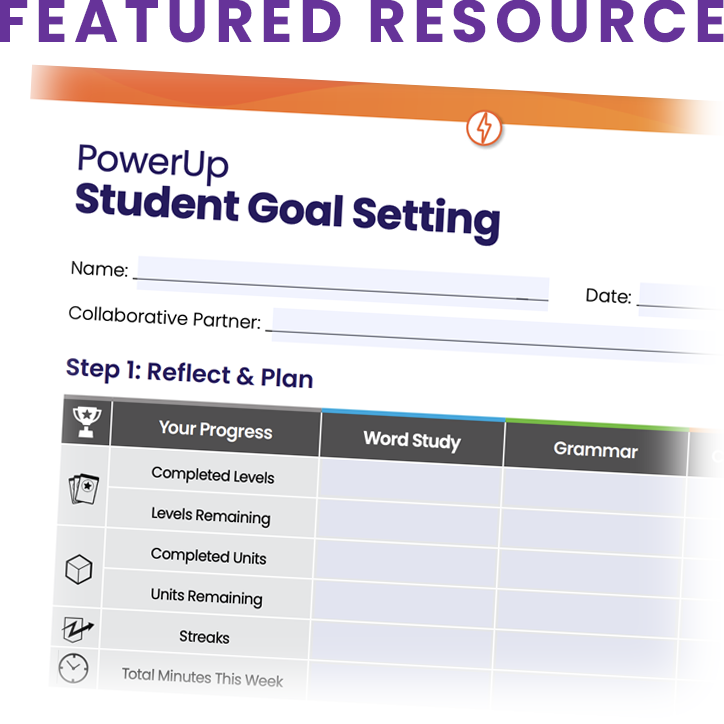
Task: Click into the Name field
Action: pos(343,283)
